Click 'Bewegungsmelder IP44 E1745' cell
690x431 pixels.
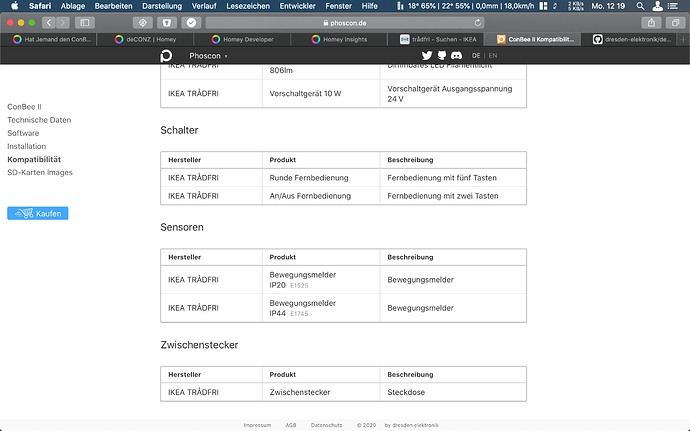click(321, 308)
